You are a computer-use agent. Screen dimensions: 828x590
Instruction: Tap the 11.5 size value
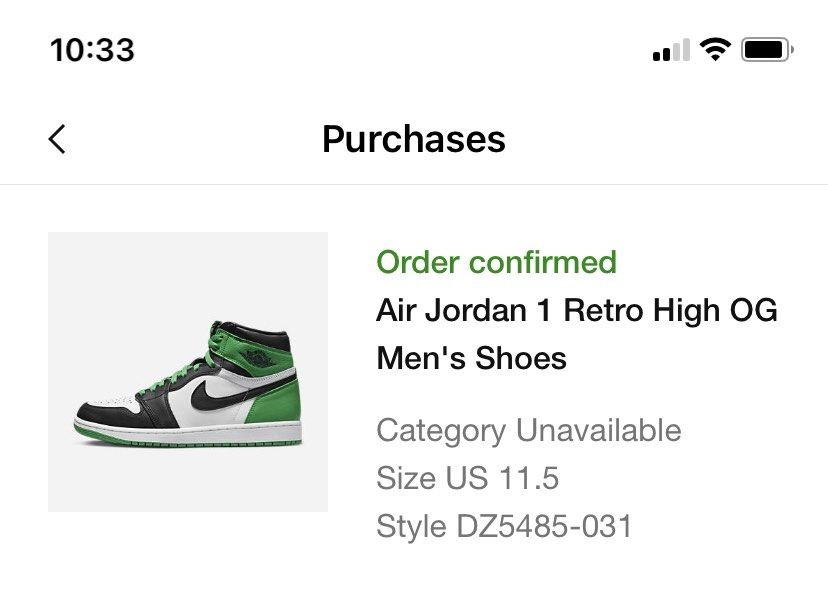pos(528,478)
